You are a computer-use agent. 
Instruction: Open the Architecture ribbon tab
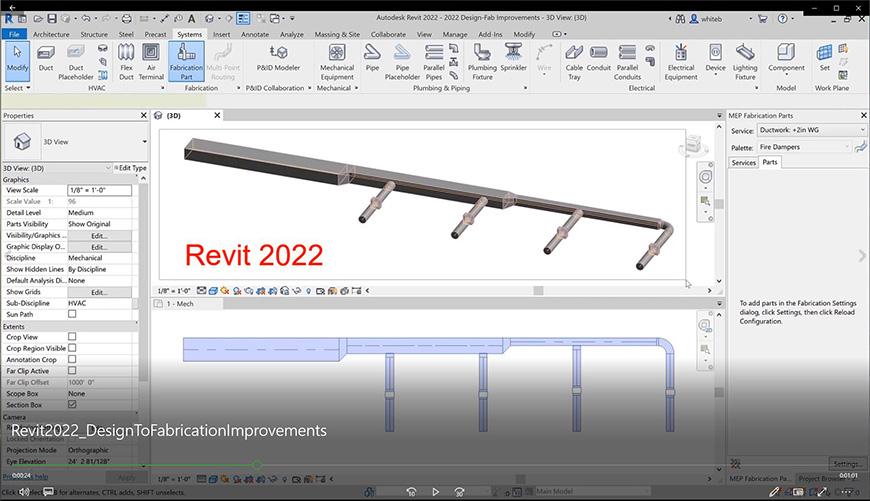(51, 34)
